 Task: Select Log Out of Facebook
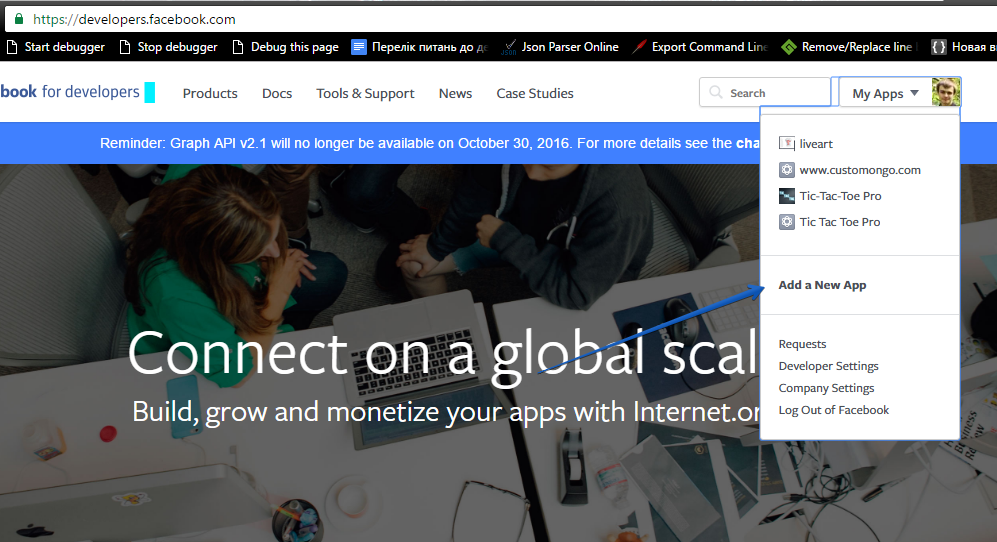click(834, 410)
